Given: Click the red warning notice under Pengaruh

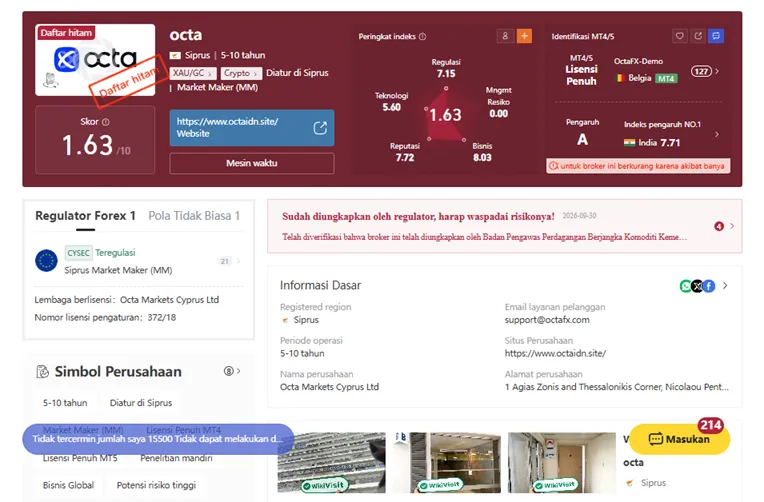Looking at the screenshot, I should [638, 166].
